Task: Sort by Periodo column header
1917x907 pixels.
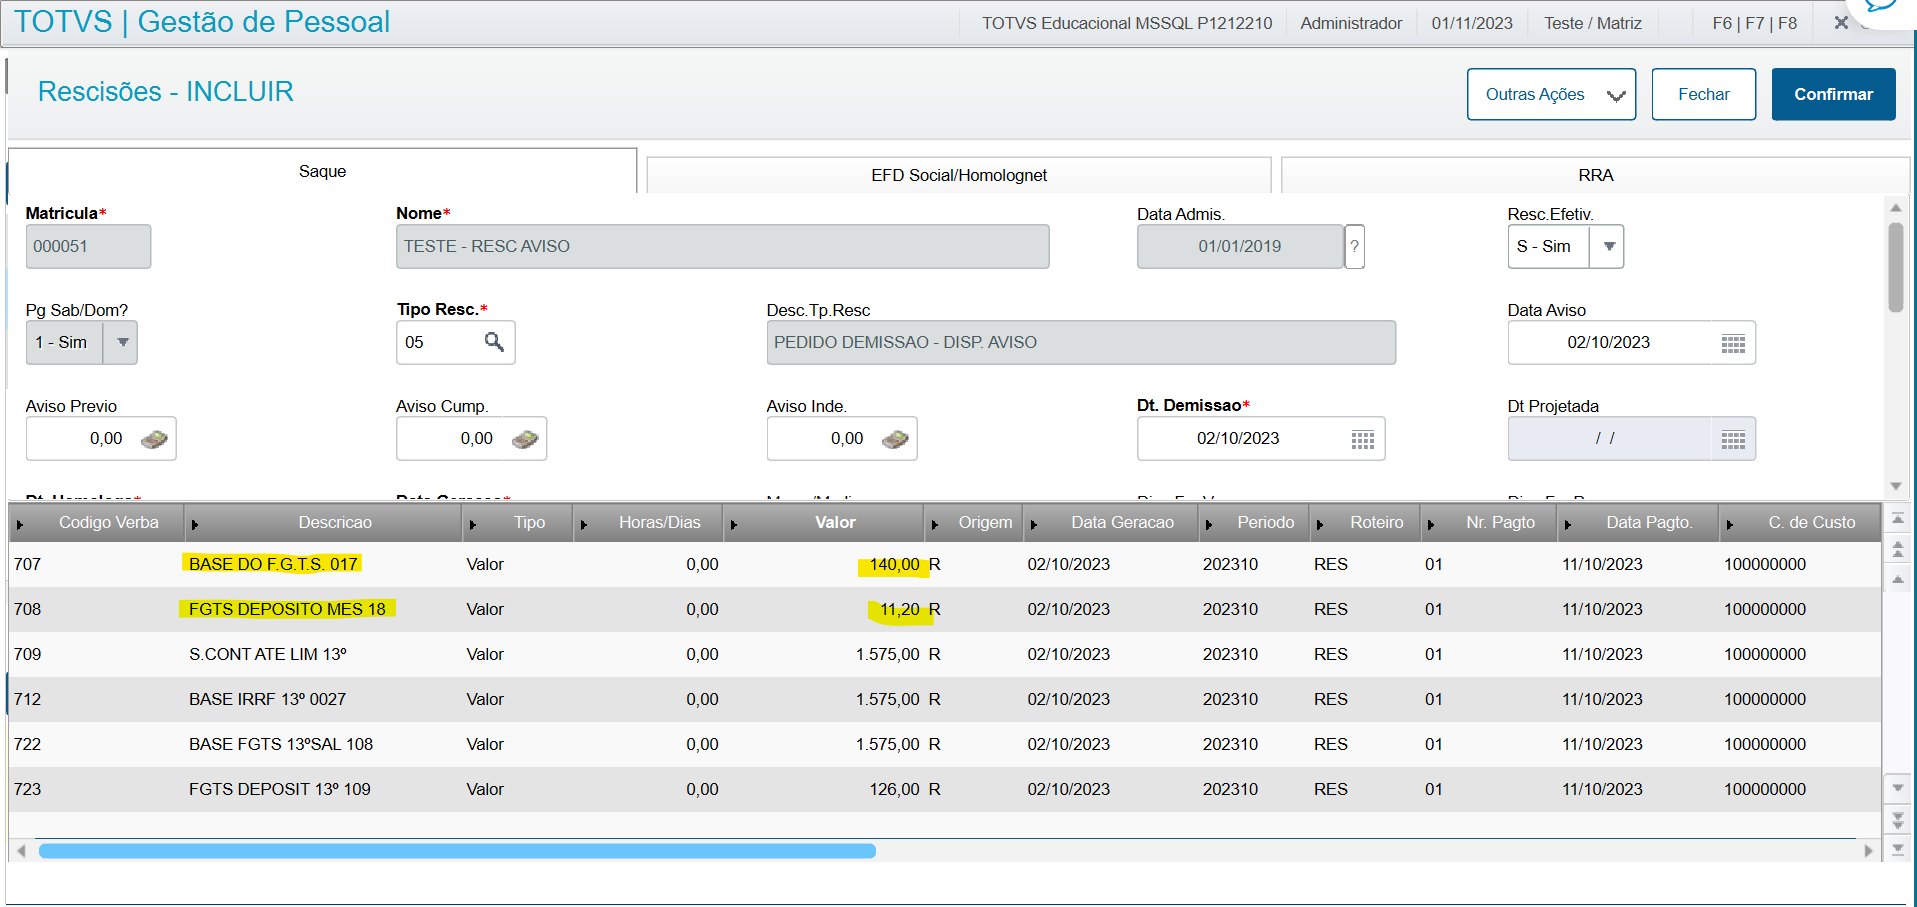Action: 1255,522
